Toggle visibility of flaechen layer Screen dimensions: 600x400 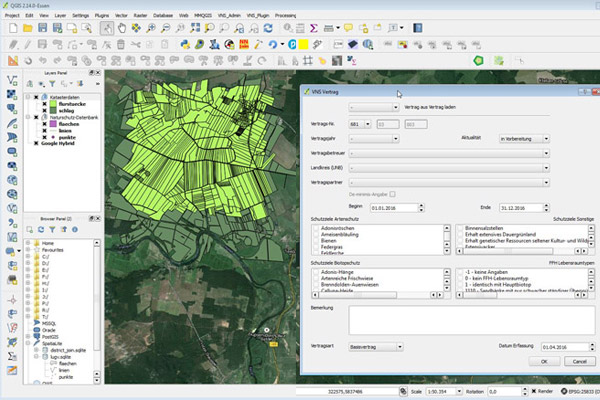point(44,124)
